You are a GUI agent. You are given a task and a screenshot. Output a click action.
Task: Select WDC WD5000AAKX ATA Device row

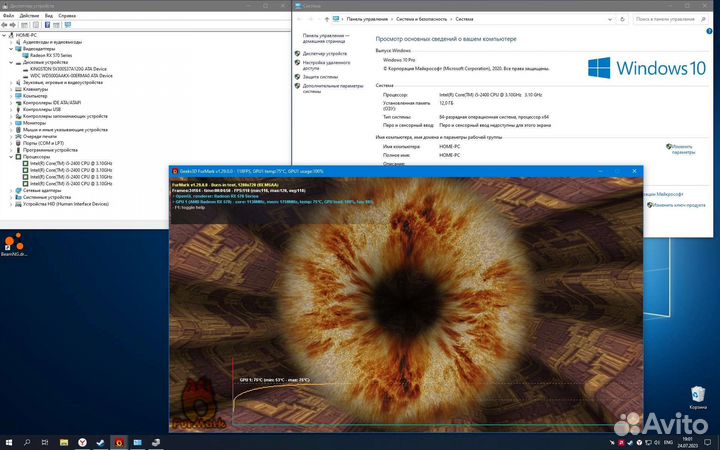71,76
